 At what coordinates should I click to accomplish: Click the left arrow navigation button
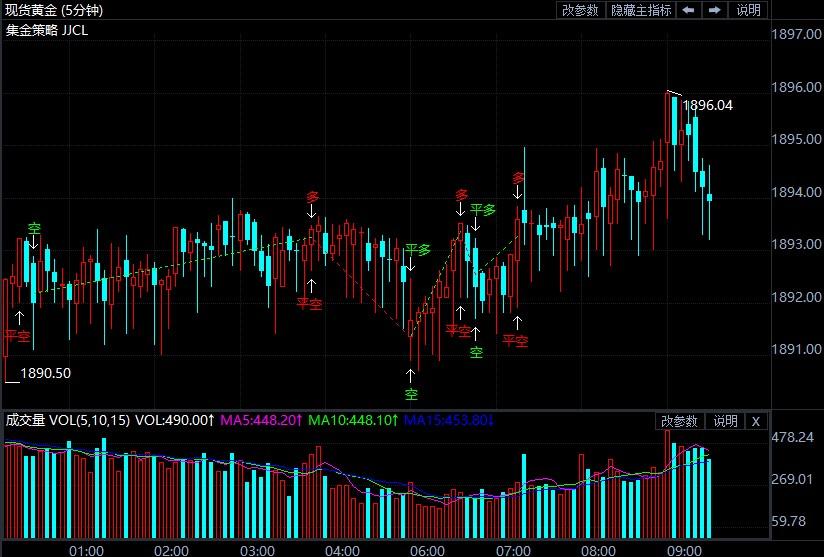click(x=688, y=10)
